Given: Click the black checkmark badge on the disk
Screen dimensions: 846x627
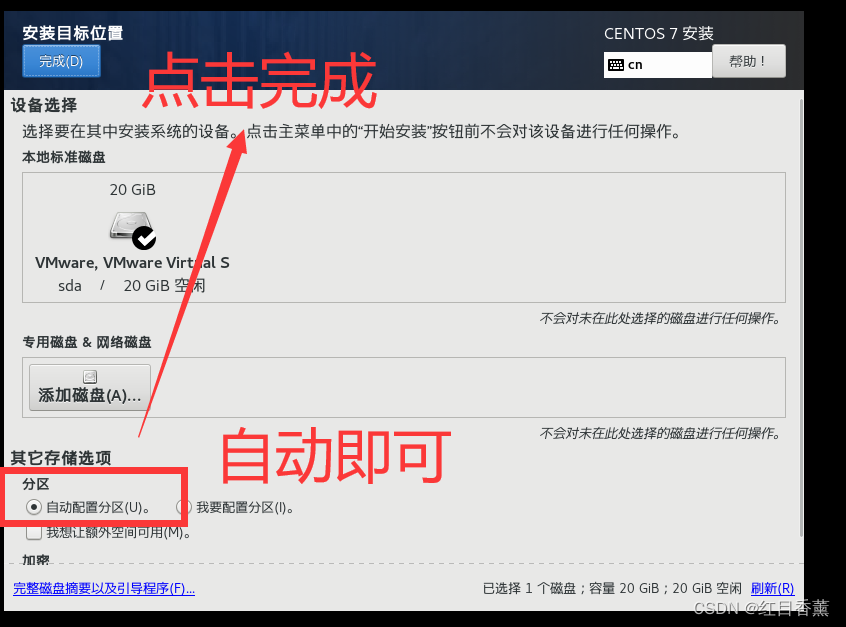Looking at the screenshot, I should coord(146,240).
